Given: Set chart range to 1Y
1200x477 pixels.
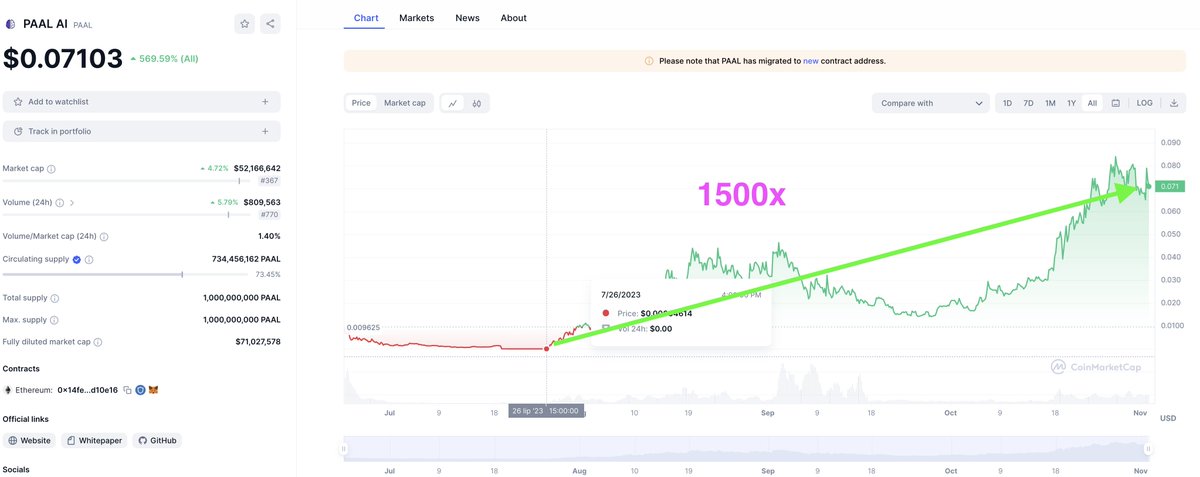Looking at the screenshot, I should pos(1071,103).
